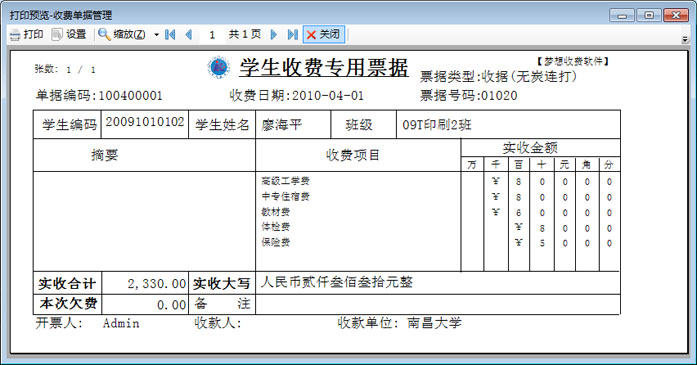
Task: Click the page number field showing 1
Action: point(212,35)
